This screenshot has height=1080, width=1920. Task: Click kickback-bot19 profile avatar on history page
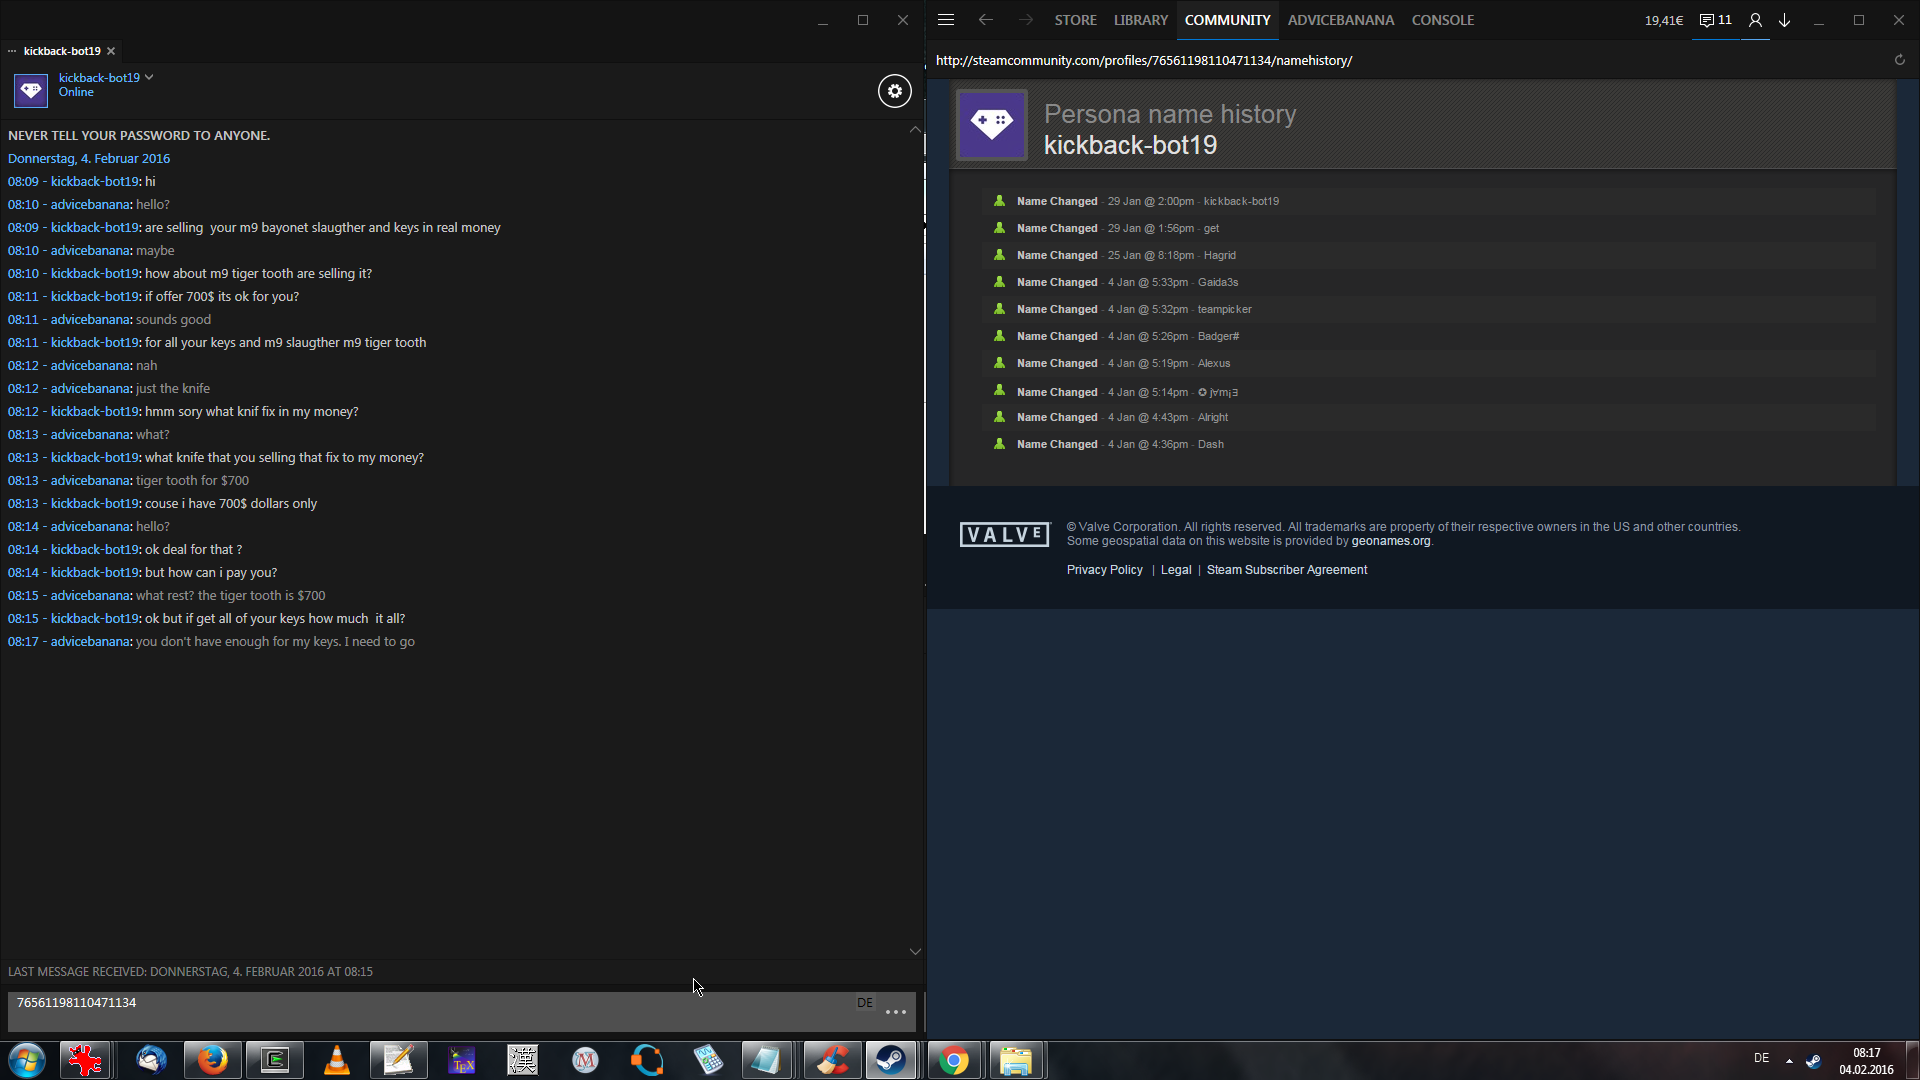pos(991,125)
